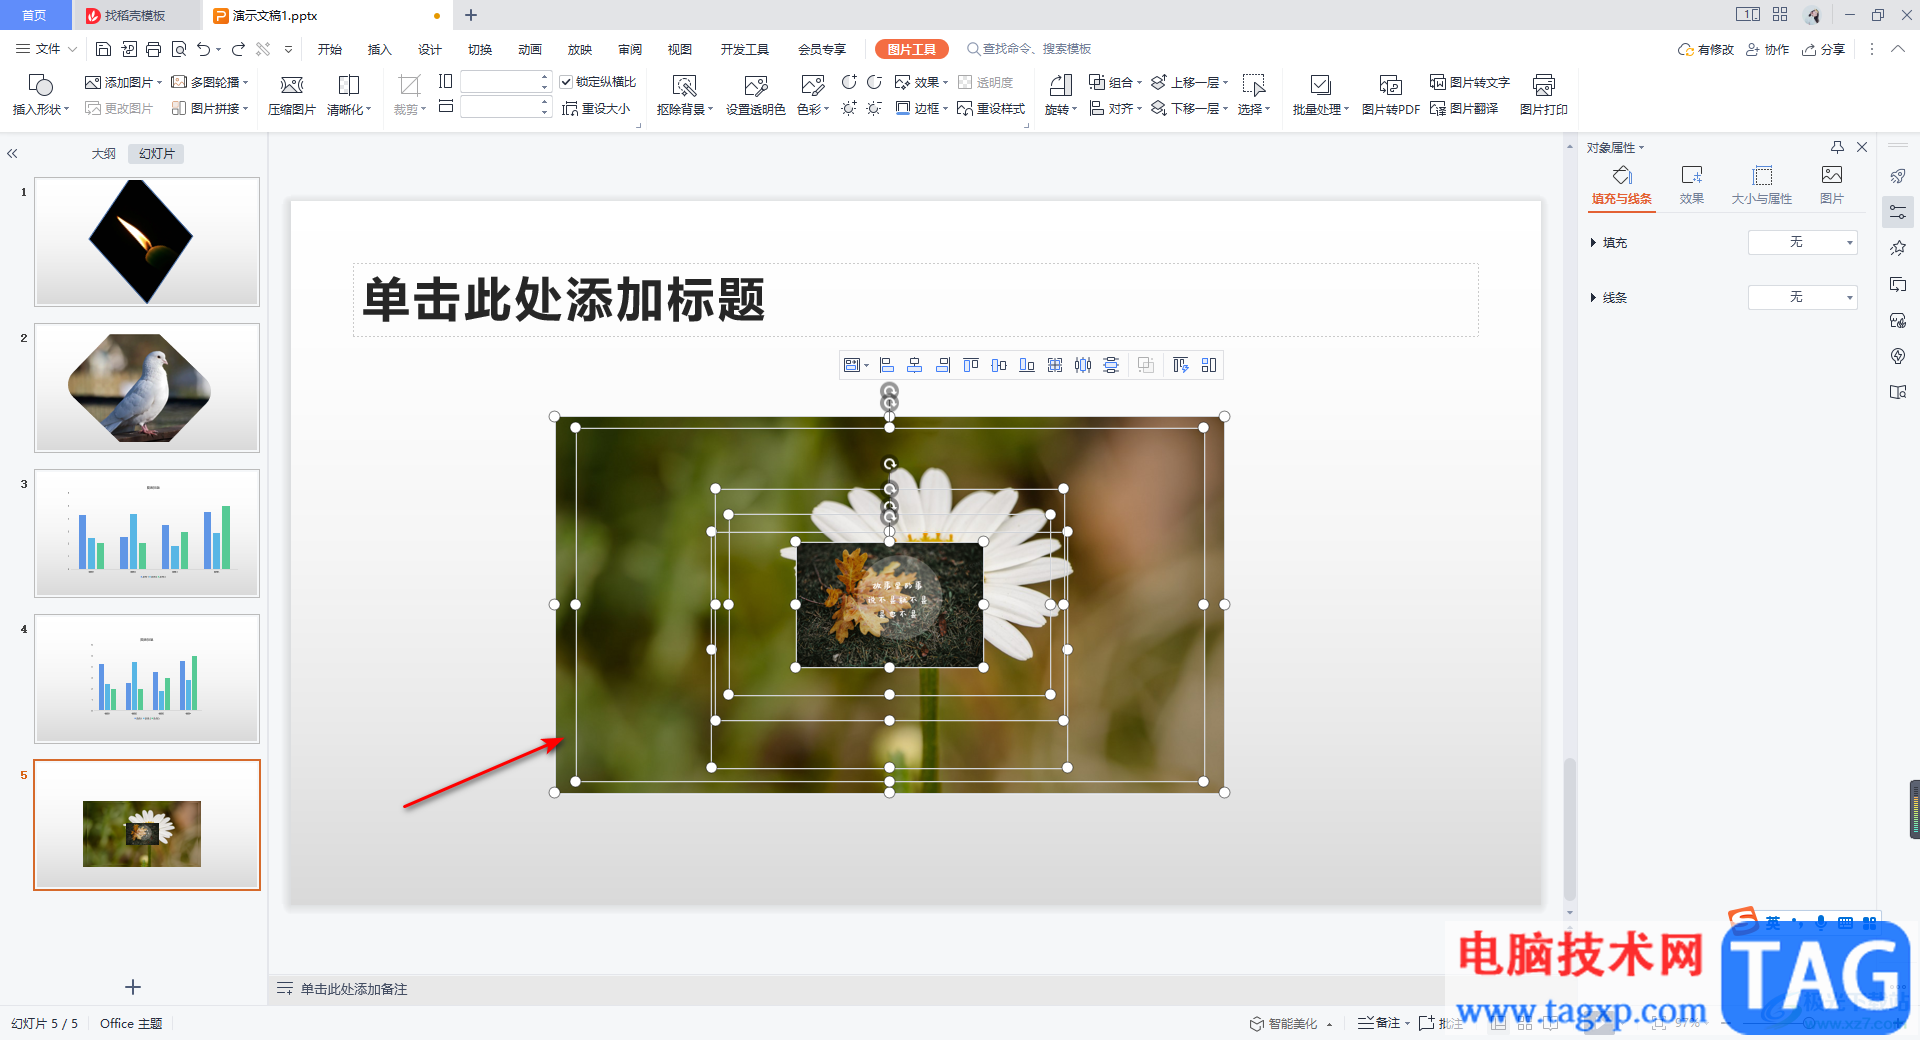Open the 抠除背景 remove background tool
Screen dimensions: 1920x1040
(684, 95)
